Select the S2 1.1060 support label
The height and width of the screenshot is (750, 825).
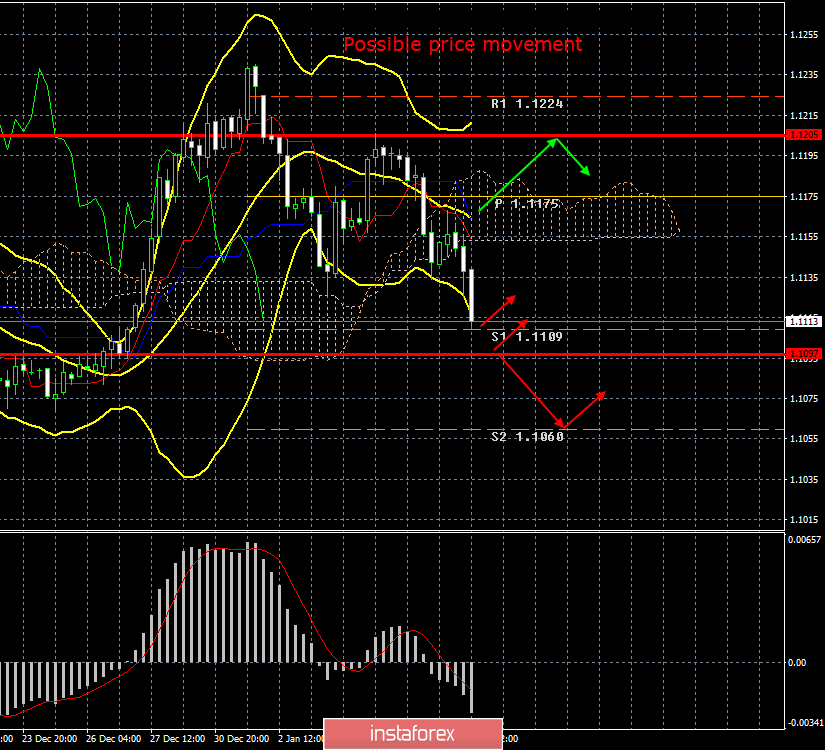click(x=526, y=436)
